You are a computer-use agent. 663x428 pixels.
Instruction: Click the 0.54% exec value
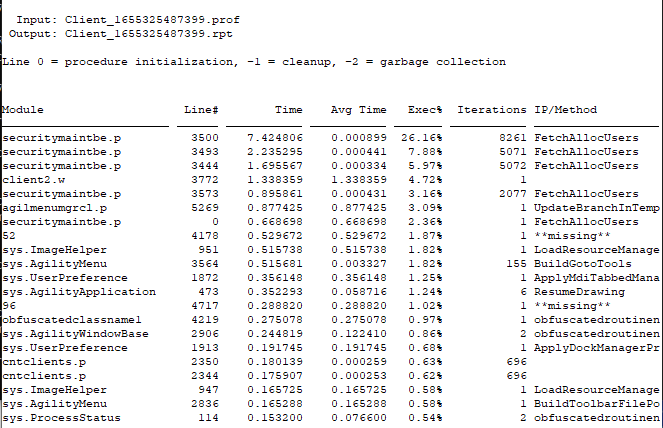tap(425, 418)
